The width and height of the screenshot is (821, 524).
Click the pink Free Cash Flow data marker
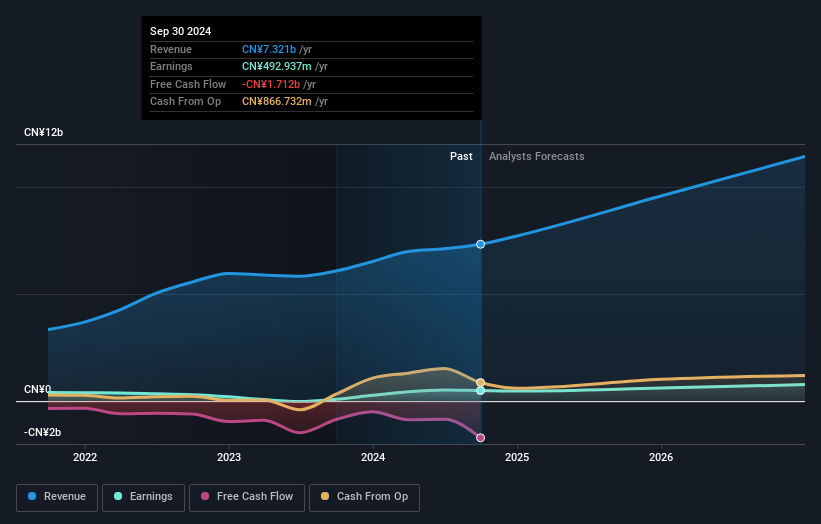coord(480,438)
